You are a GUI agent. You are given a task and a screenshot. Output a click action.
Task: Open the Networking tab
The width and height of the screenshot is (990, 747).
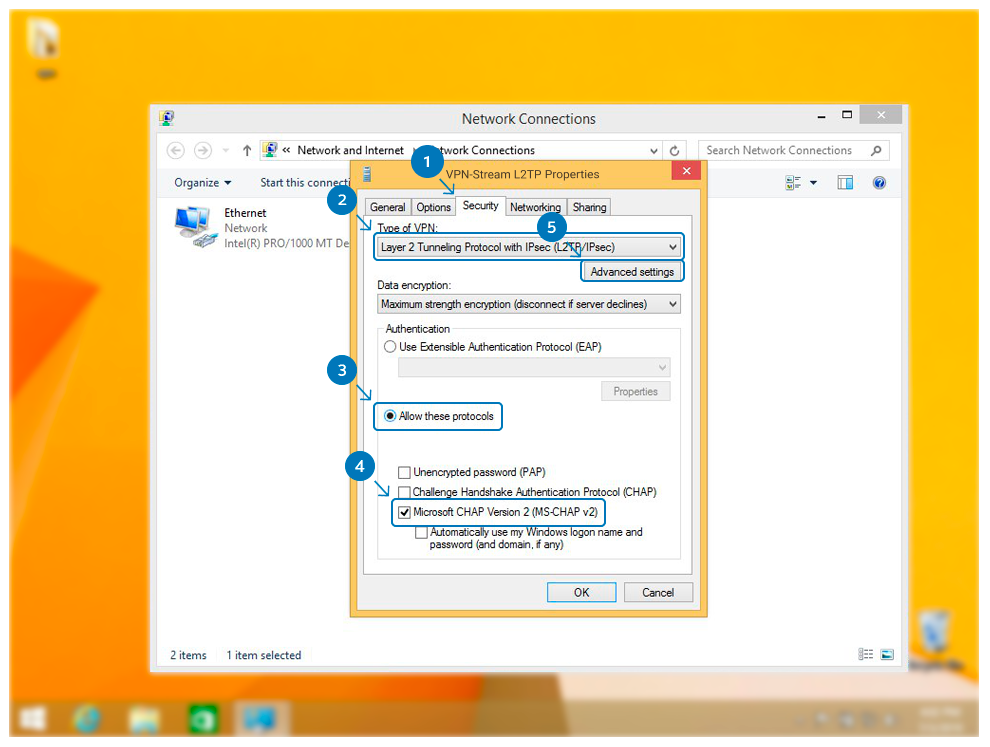coord(535,207)
